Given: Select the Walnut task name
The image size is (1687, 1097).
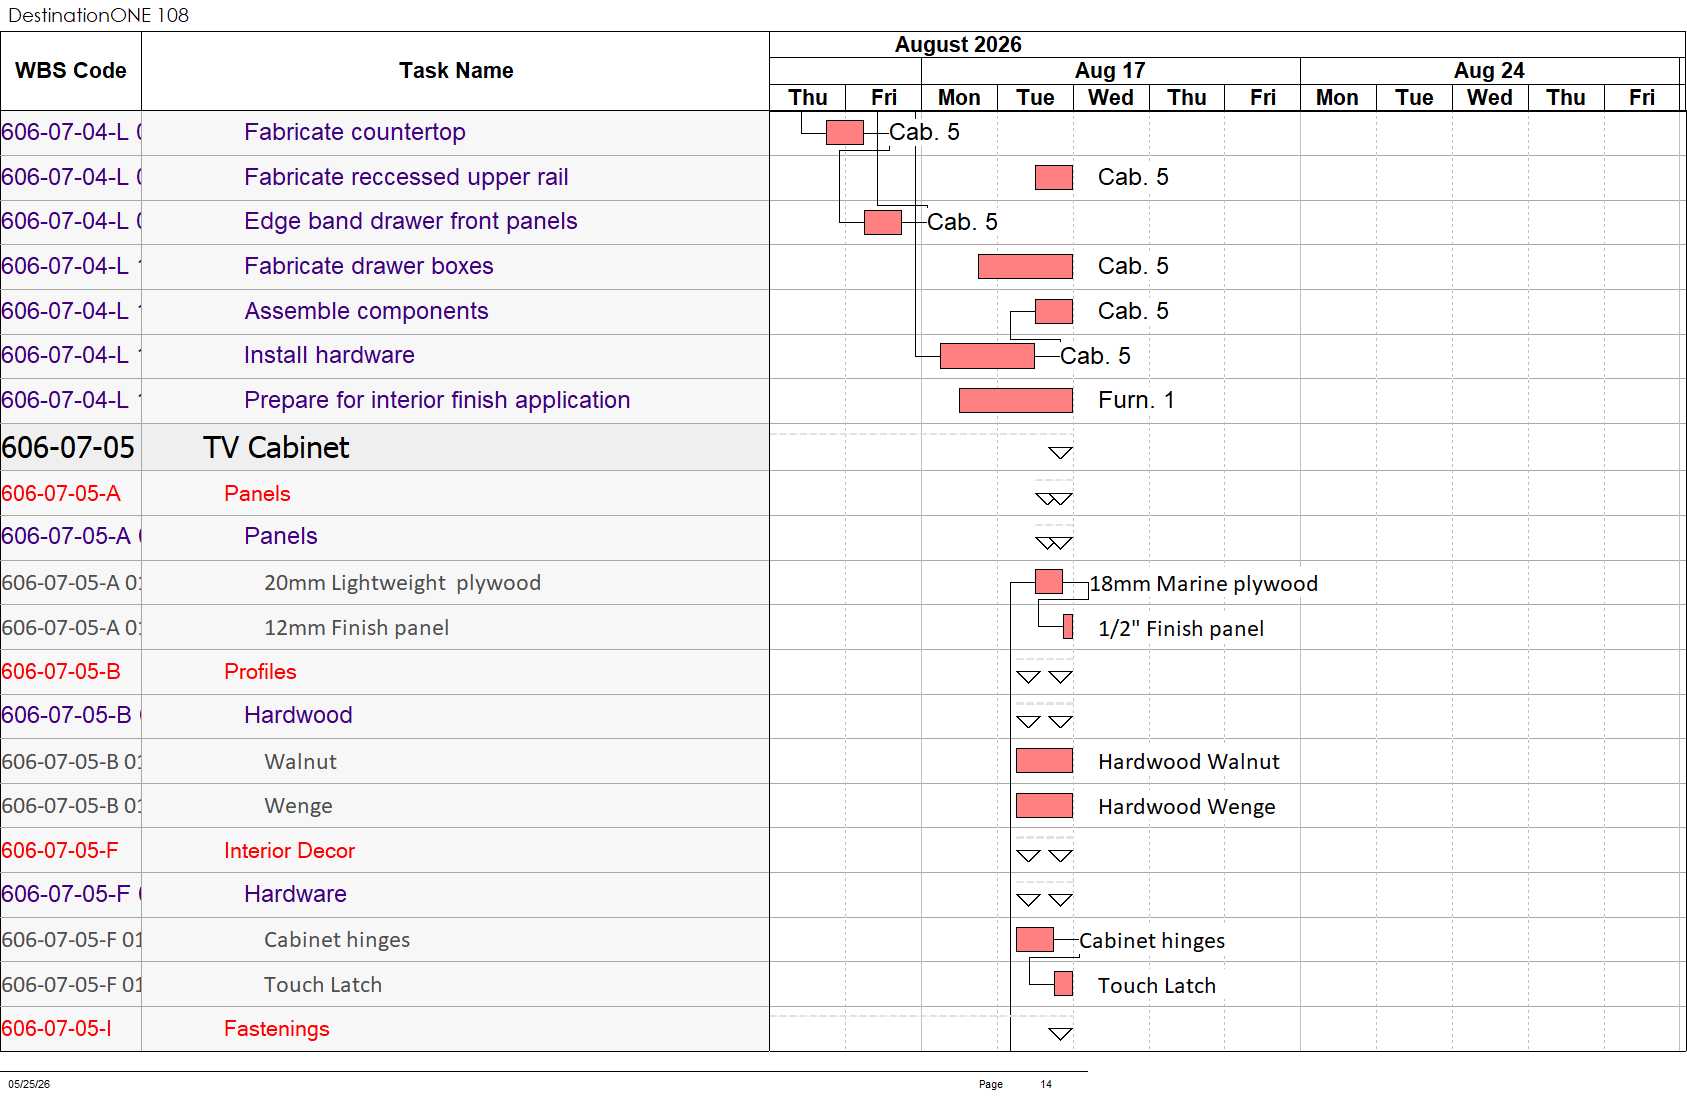Looking at the screenshot, I should [x=300, y=762].
